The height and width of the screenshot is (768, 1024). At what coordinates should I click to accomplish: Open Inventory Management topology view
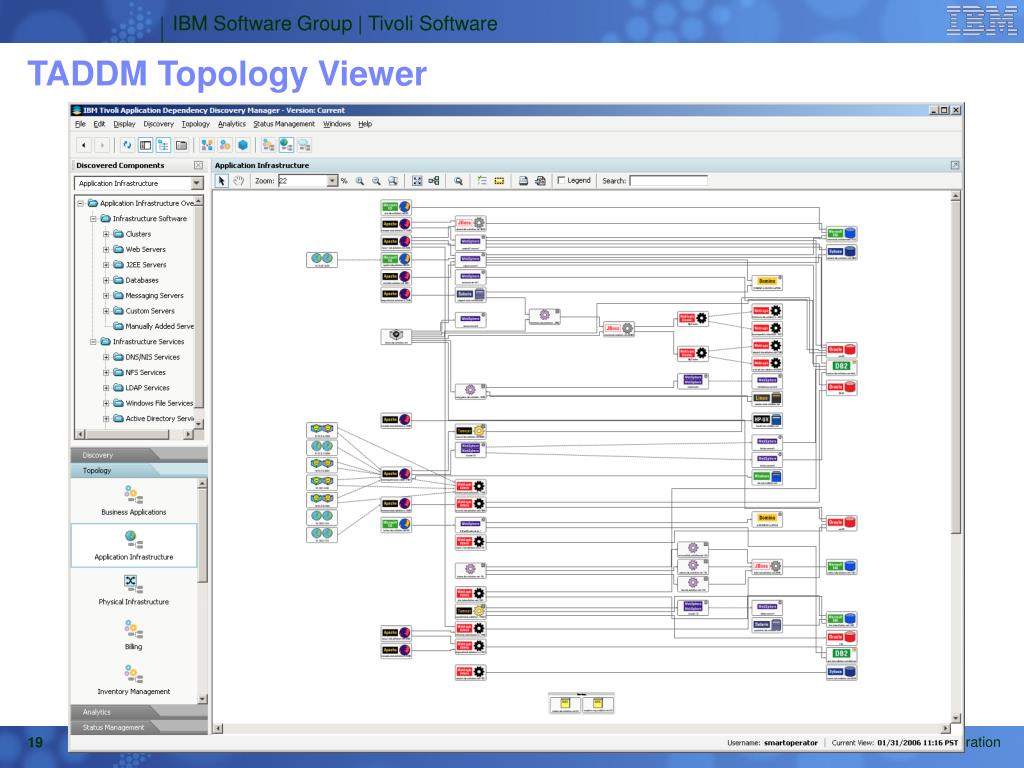coord(133,680)
